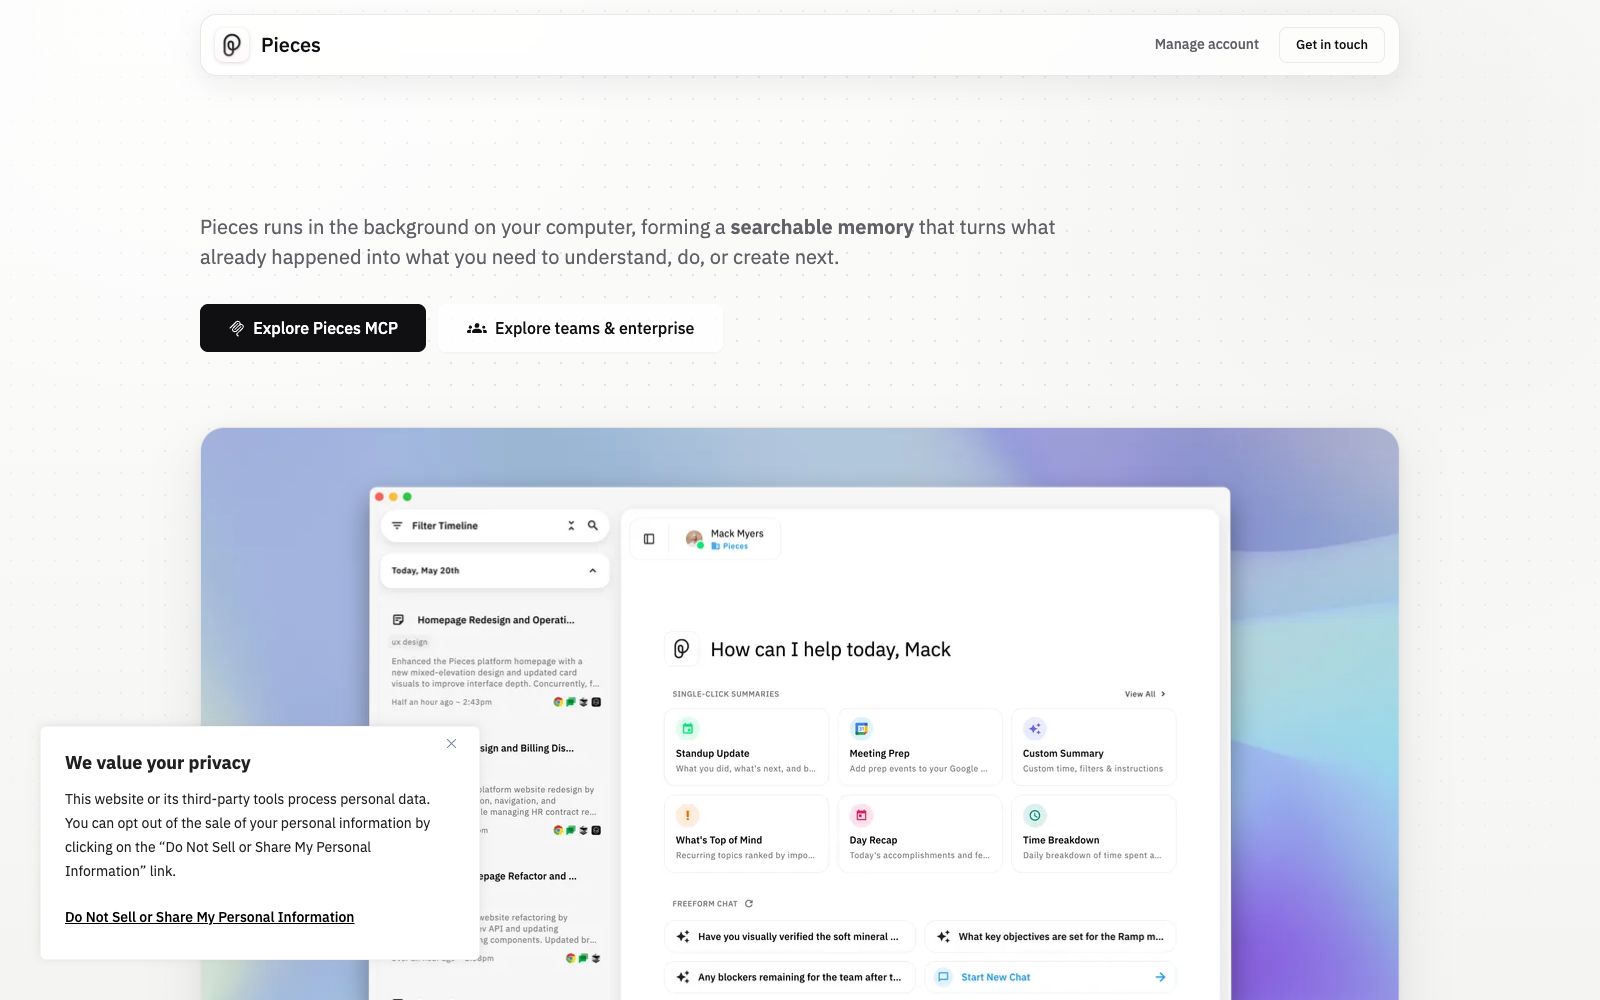Select the Meeting Prep calendar icon
The width and height of the screenshot is (1600, 1000).
[861, 728]
